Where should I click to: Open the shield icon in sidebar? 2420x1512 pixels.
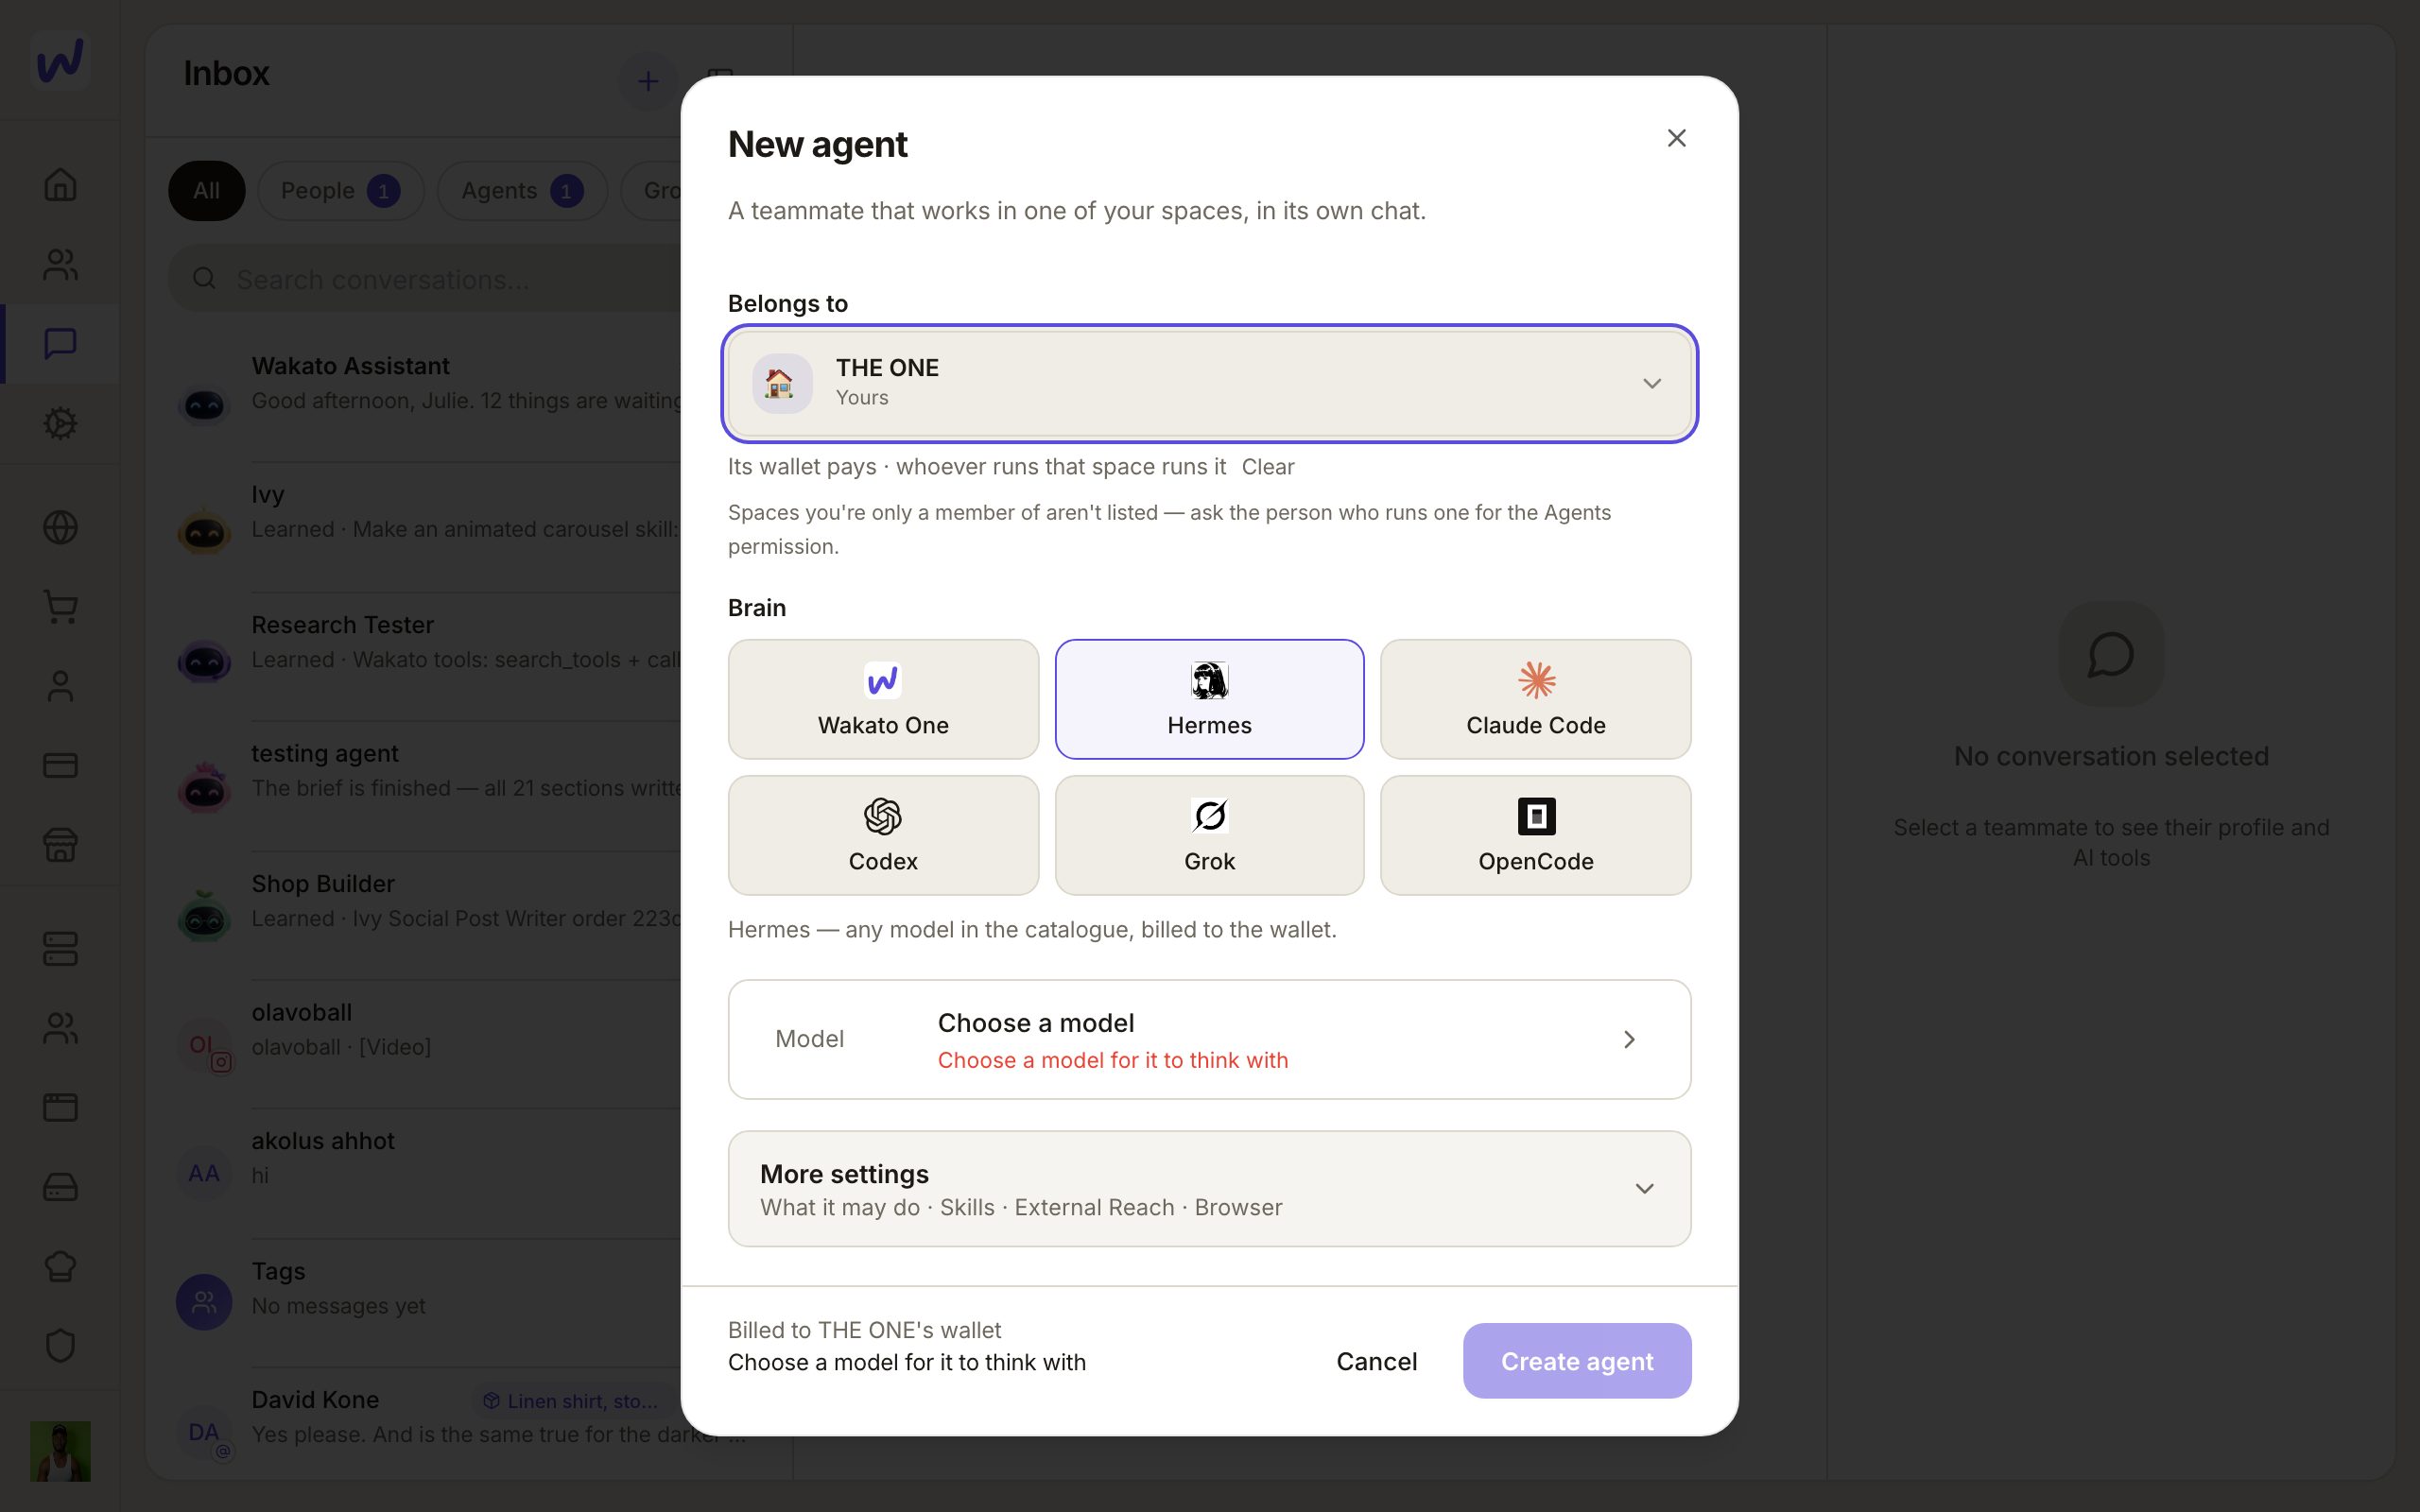60,1345
